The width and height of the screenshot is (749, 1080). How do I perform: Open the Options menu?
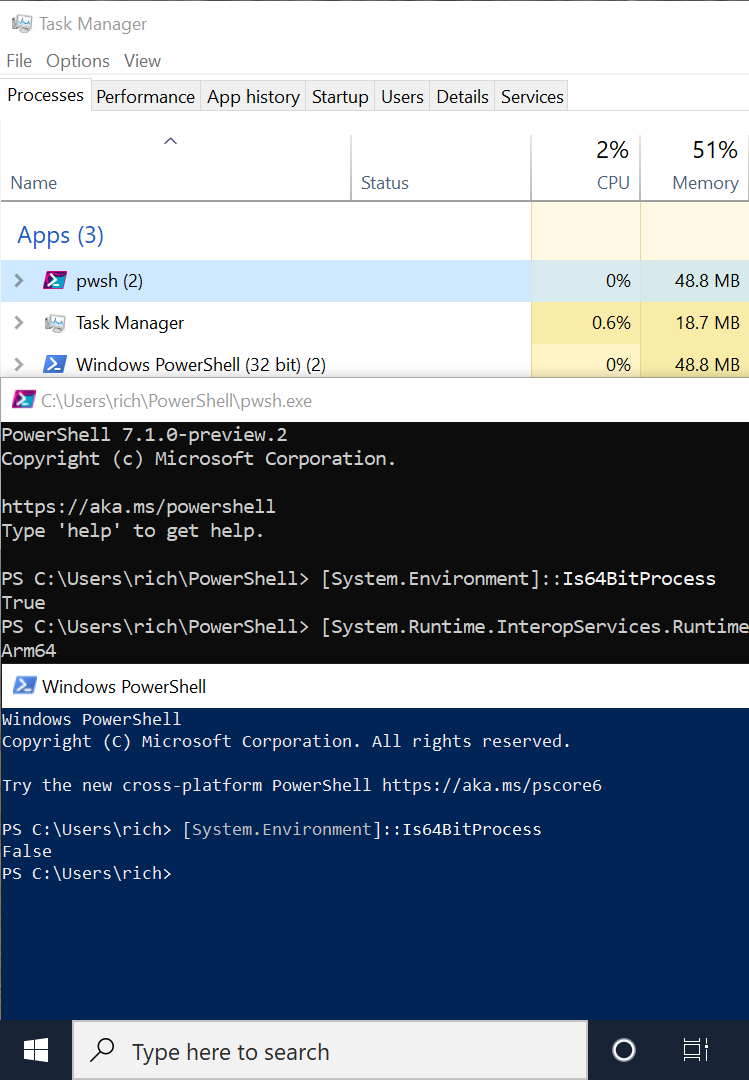[x=78, y=61]
